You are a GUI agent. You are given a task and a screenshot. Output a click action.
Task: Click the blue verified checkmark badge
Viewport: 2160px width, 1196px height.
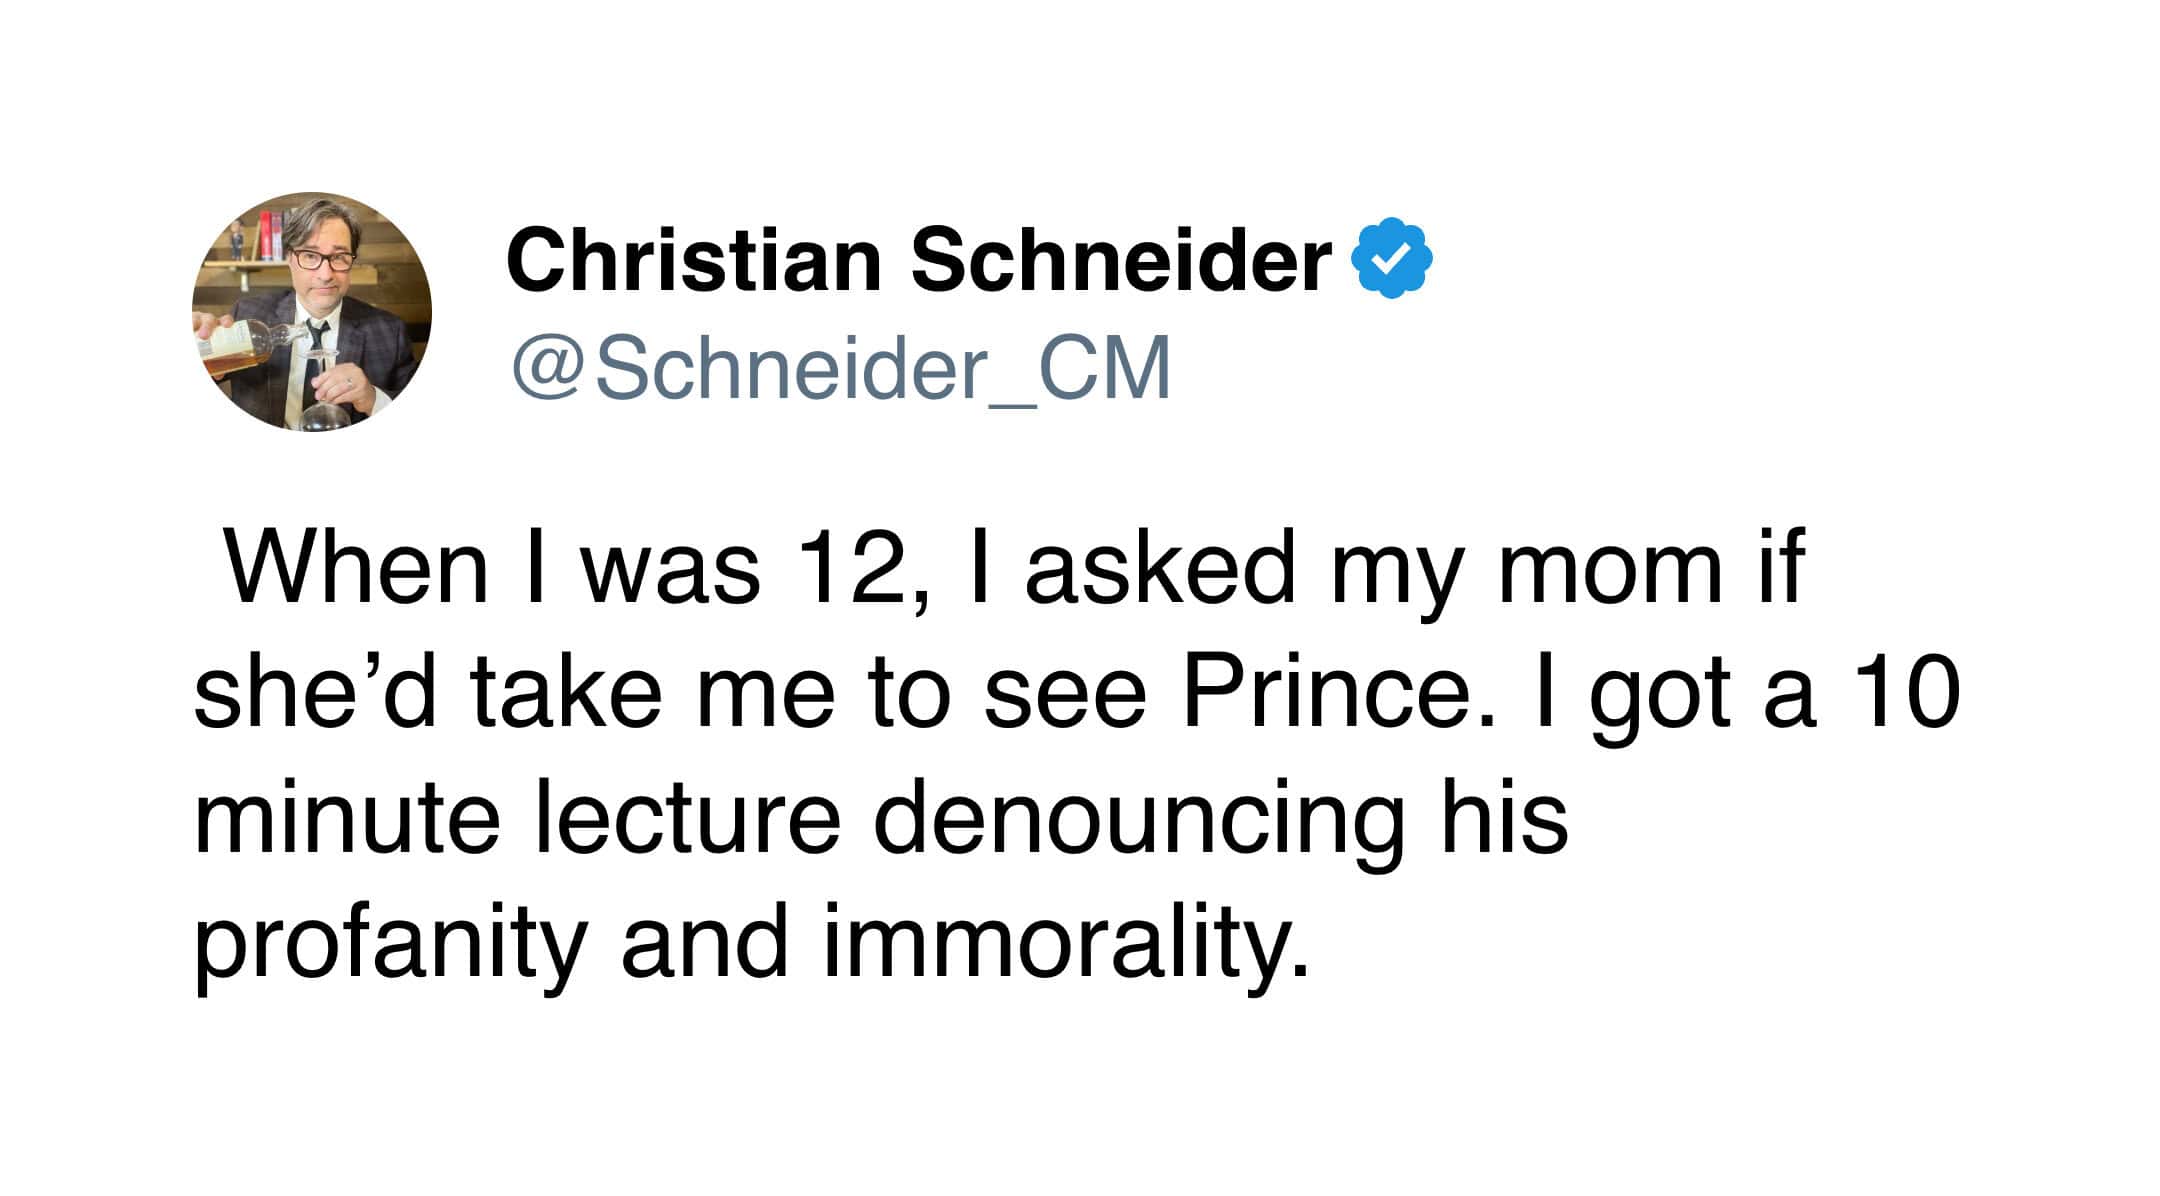(1392, 258)
